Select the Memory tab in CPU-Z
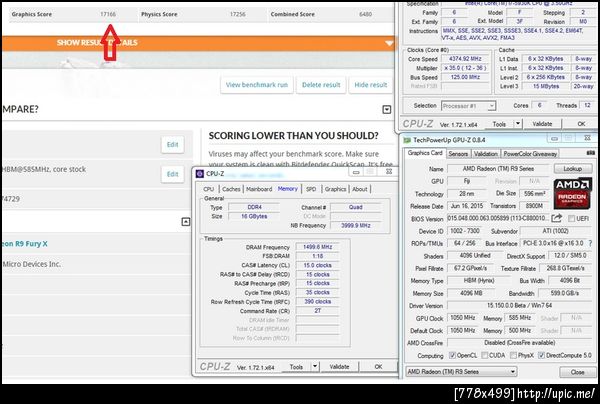Screen dimensions: 600x404 pos(287,189)
